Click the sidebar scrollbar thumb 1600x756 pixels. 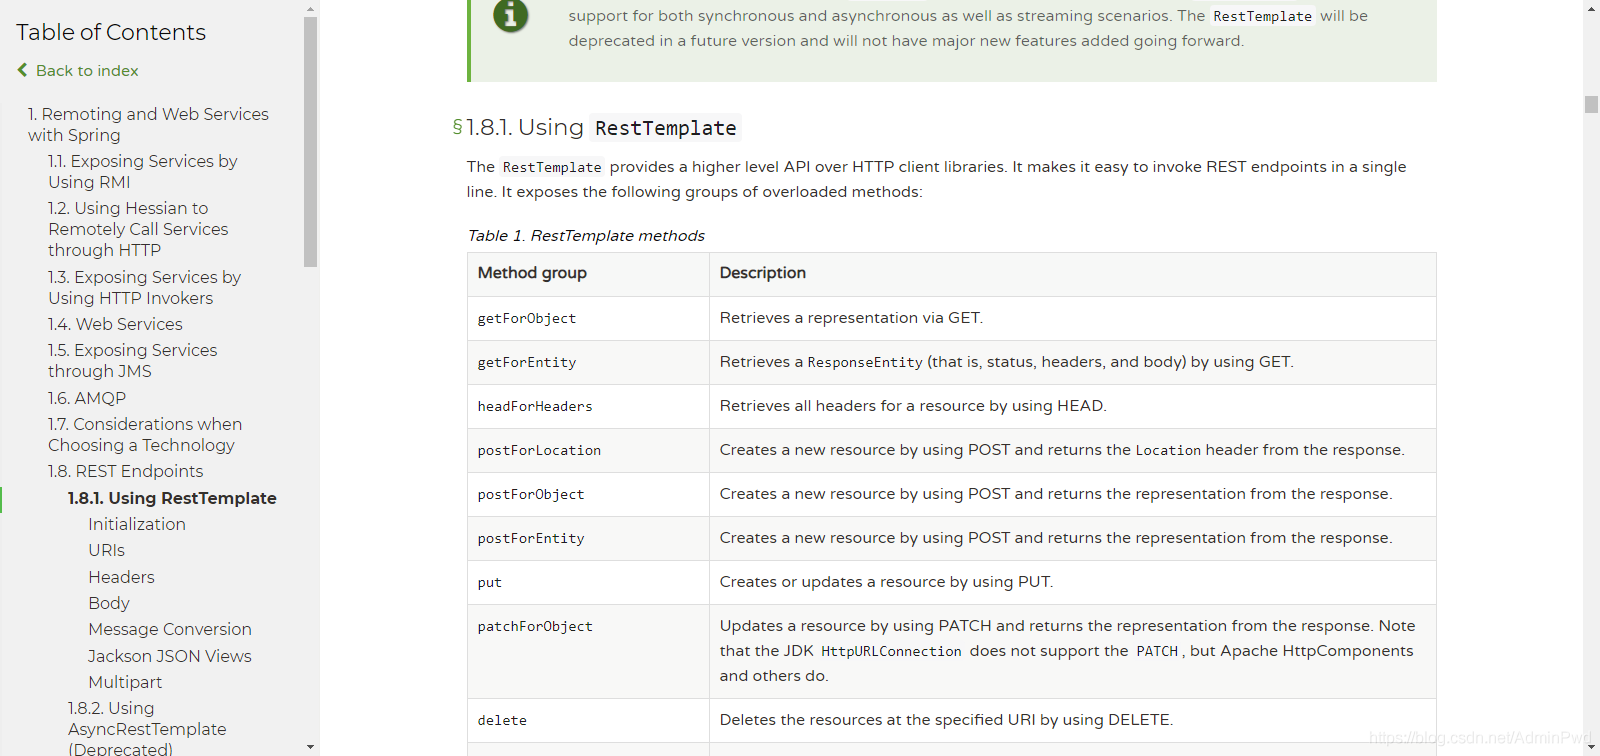tap(310, 142)
